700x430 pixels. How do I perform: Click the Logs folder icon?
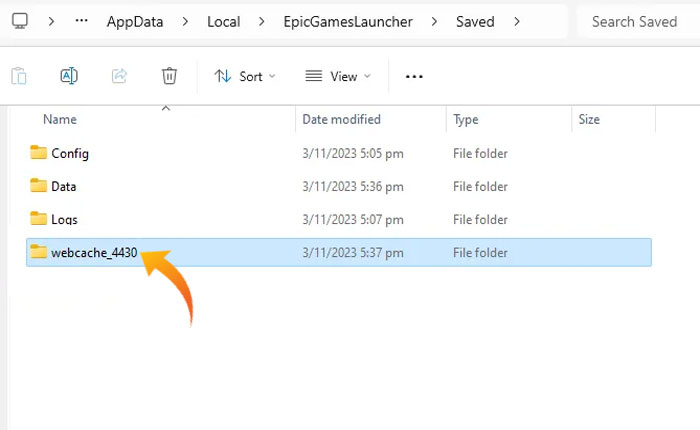point(39,219)
